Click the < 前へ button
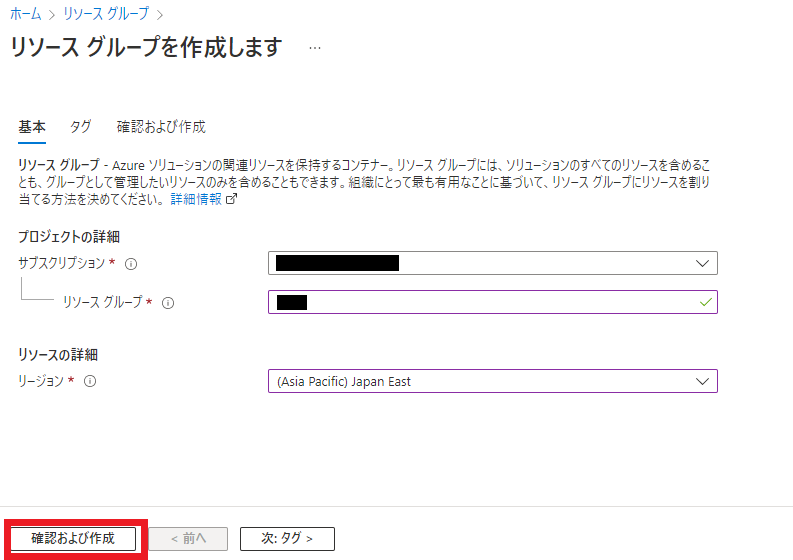Screen dimensions: 793x560 pos(188,538)
